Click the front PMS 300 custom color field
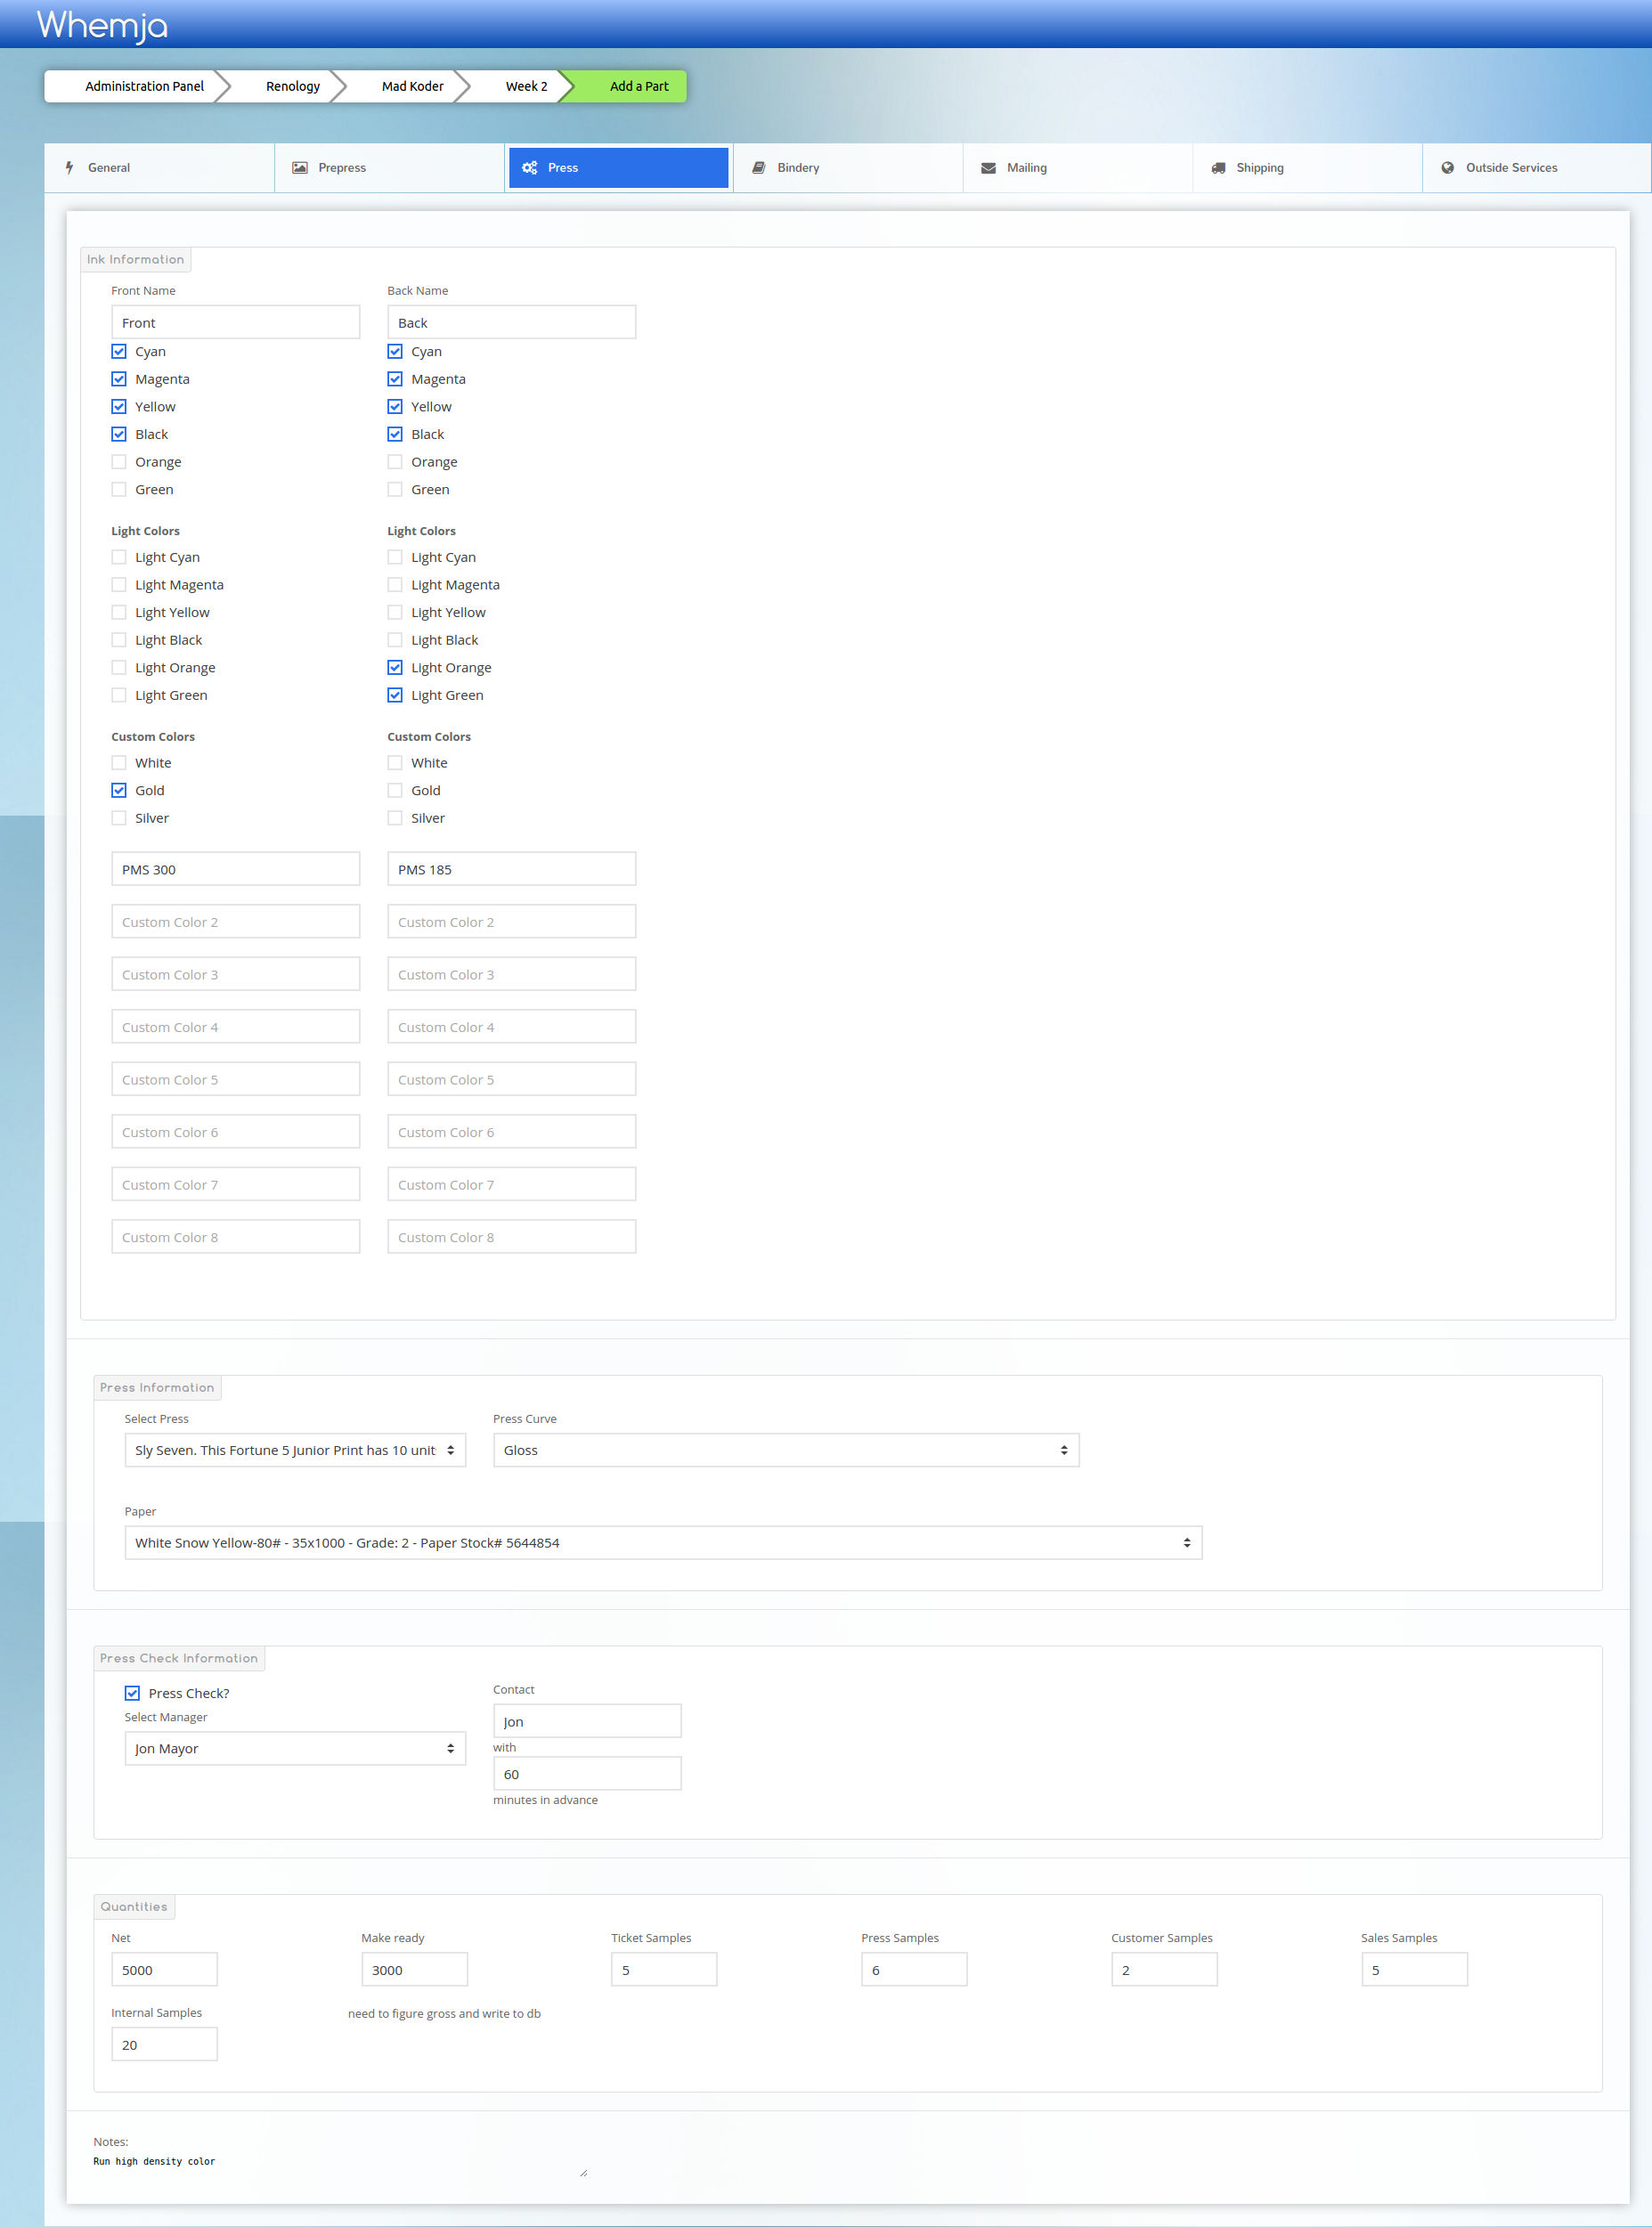Viewport: 1652px width, 2227px height. pyautogui.click(x=235, y=869)
